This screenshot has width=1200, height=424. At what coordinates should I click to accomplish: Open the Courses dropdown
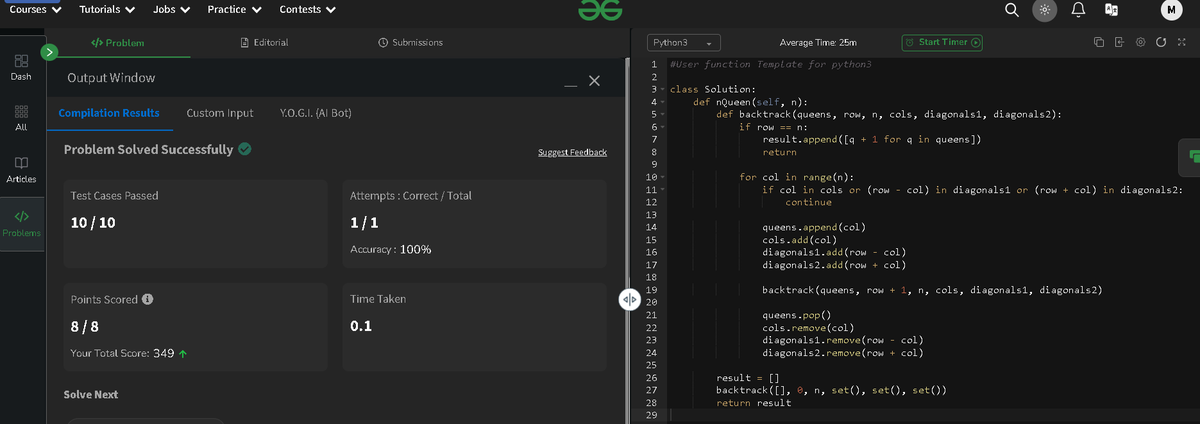point(35,9)
